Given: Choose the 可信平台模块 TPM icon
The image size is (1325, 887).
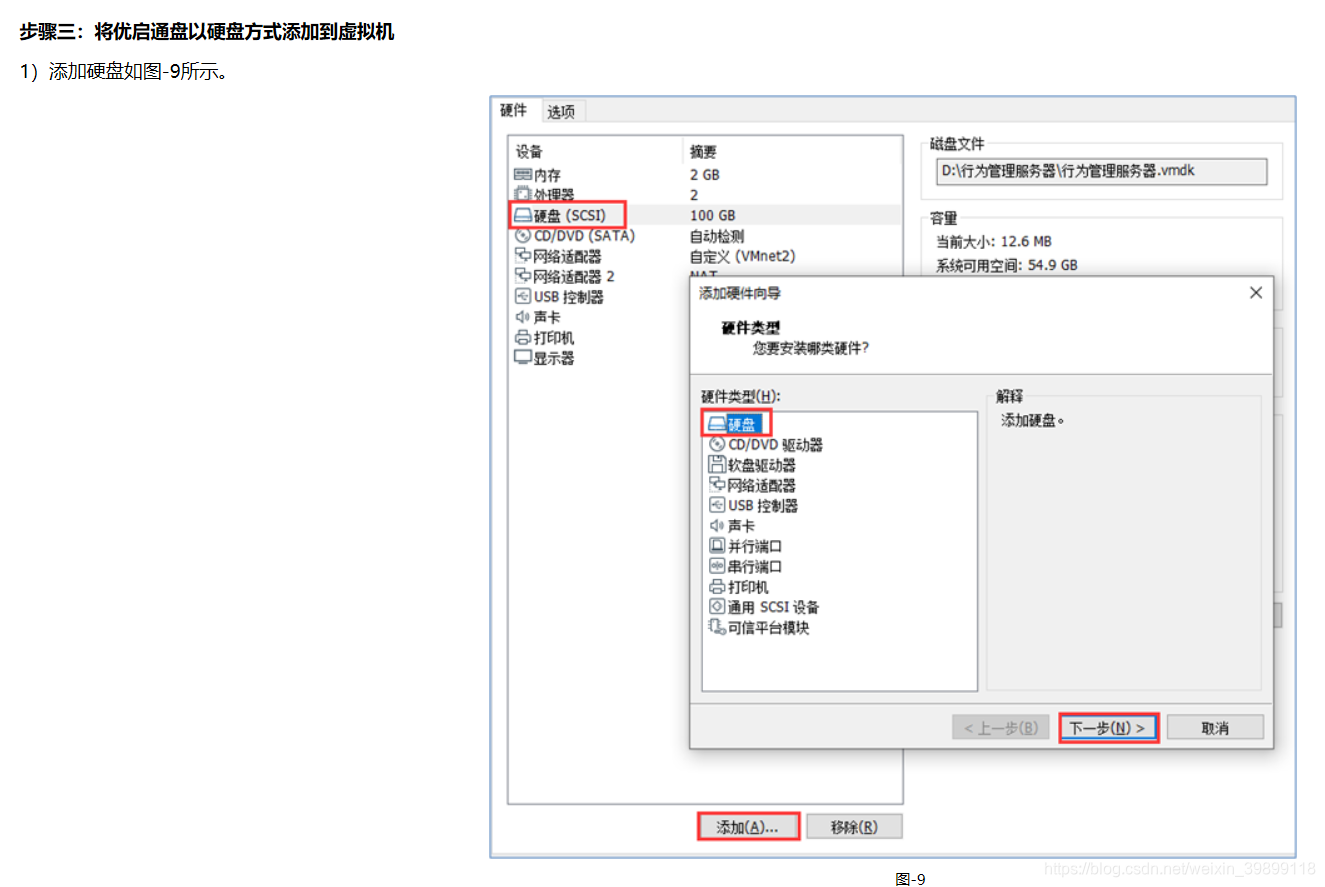Looking at the screenshot, I should (x=716, y=627).
